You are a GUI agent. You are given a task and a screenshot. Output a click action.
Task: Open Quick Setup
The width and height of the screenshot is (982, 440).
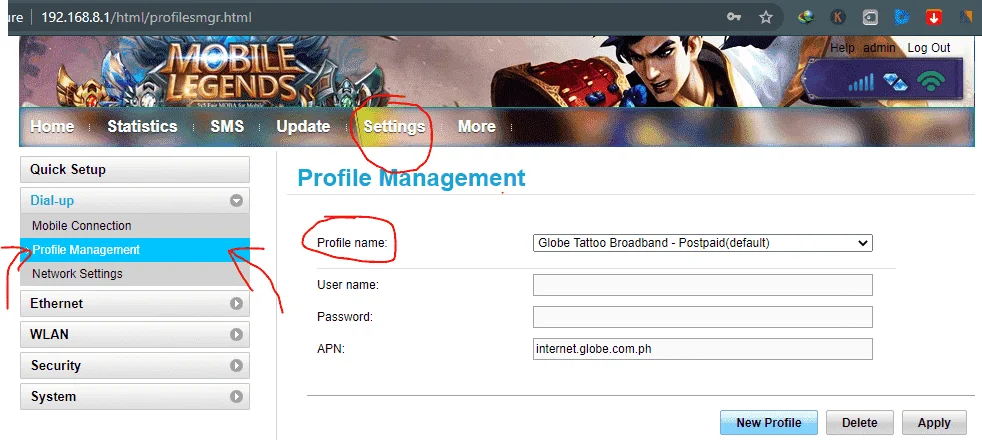[x=135, y=170]
